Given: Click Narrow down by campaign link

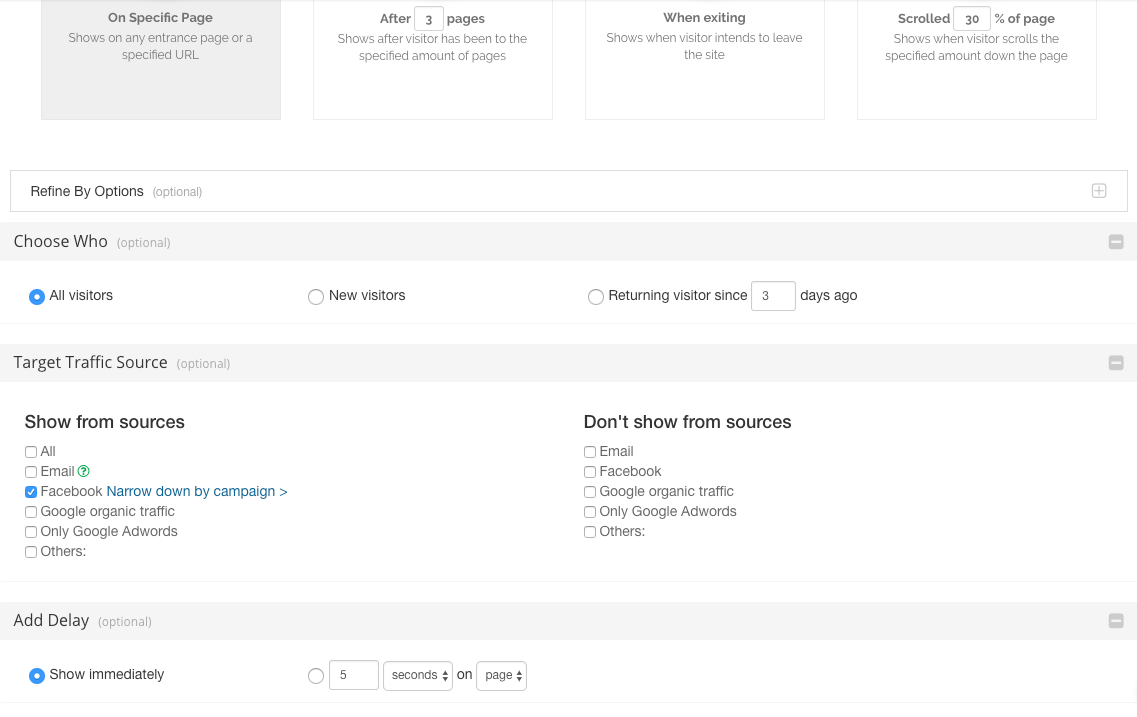Looking at the screenshot, I should point(197,492).
